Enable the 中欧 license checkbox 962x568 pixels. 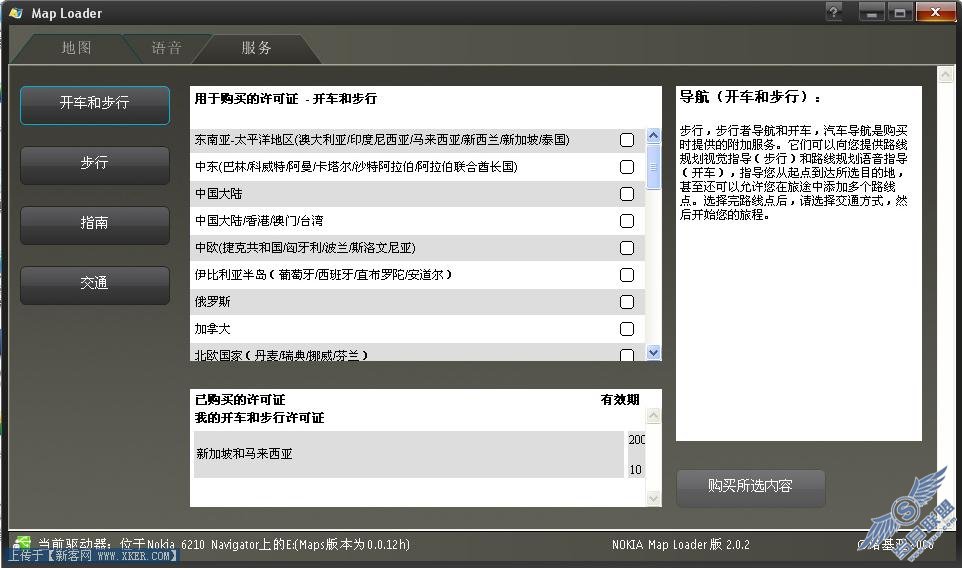pos(626,248)
